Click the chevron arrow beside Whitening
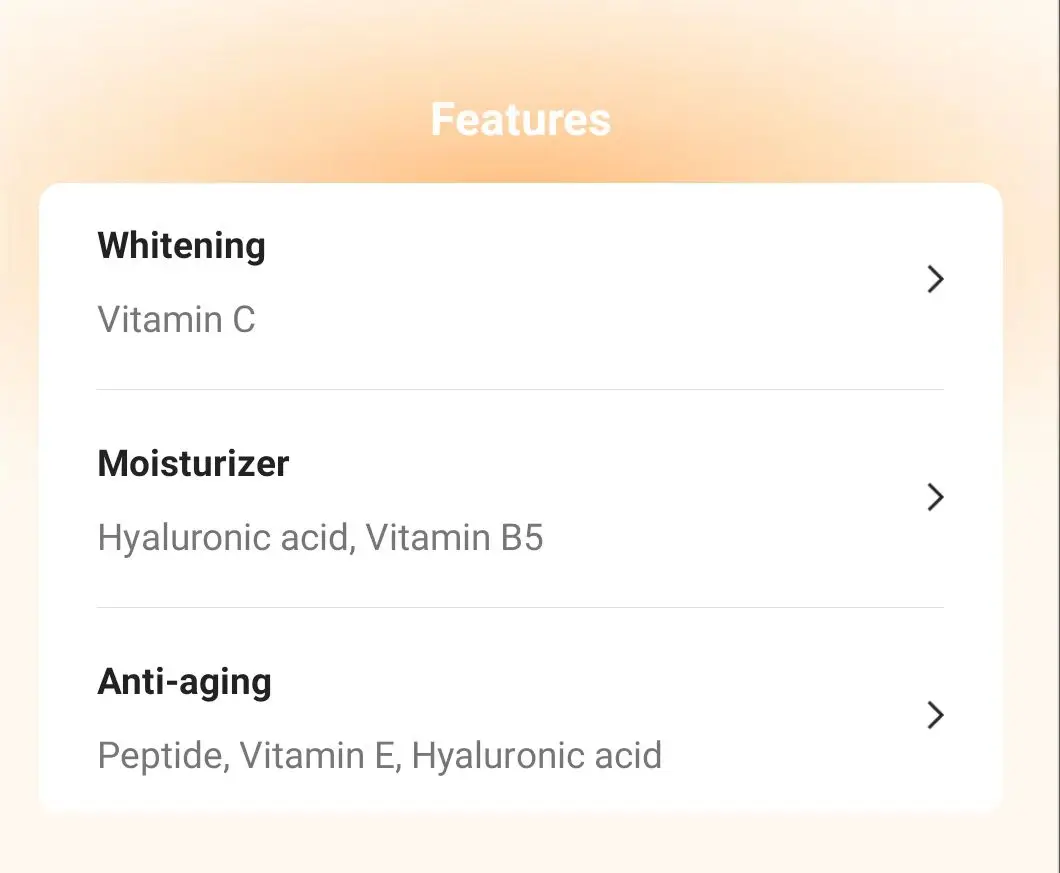Screen dimensions: 1060x873 coord(935,280)
